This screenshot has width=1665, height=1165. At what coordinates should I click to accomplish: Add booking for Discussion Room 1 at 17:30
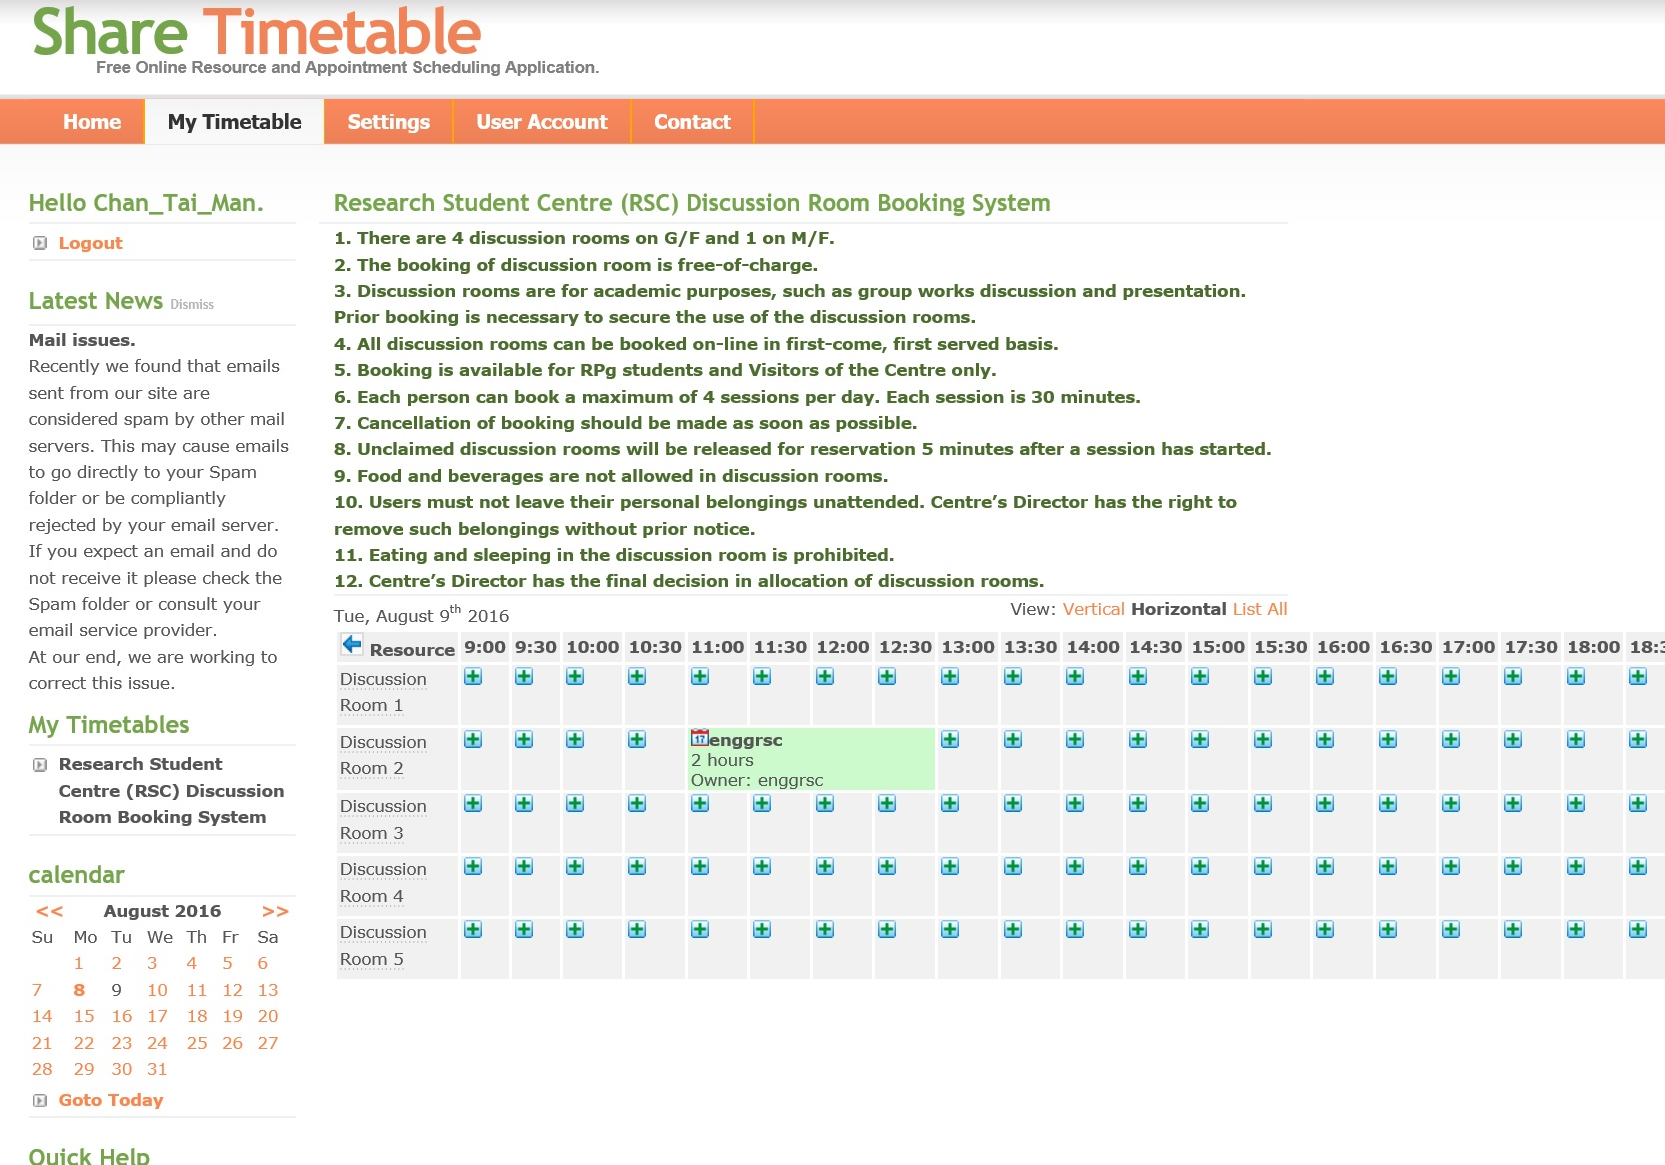click(x=1513, y=677)
